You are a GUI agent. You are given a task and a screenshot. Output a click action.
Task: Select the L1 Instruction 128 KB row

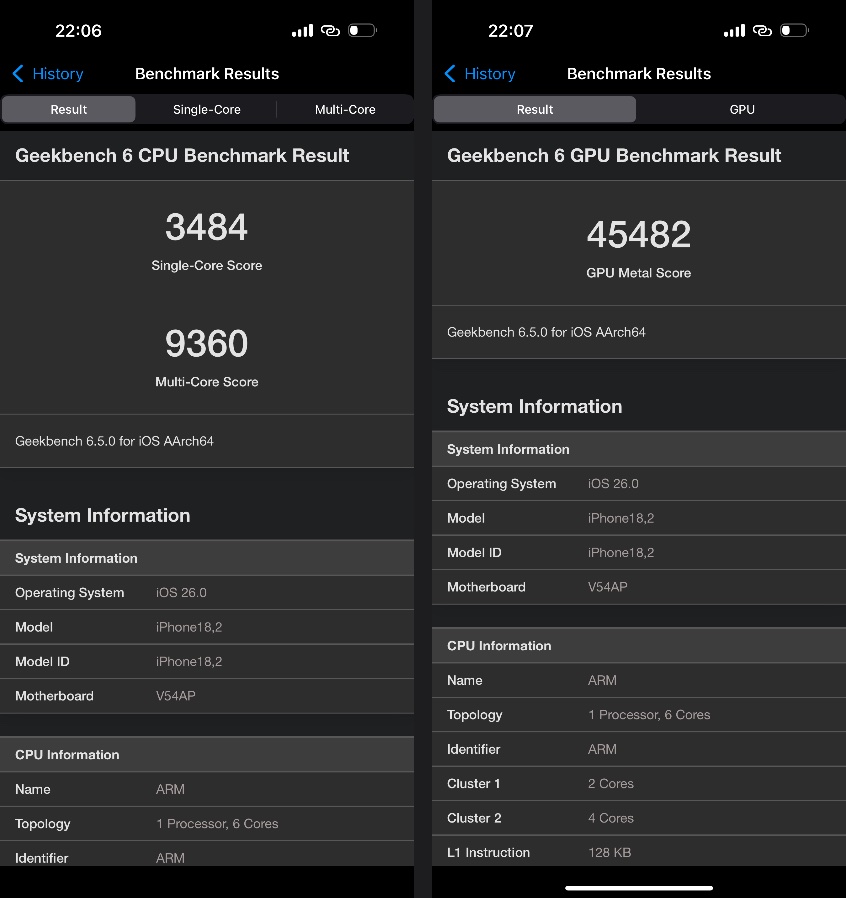pyautogui.click(x=638, y=852)
